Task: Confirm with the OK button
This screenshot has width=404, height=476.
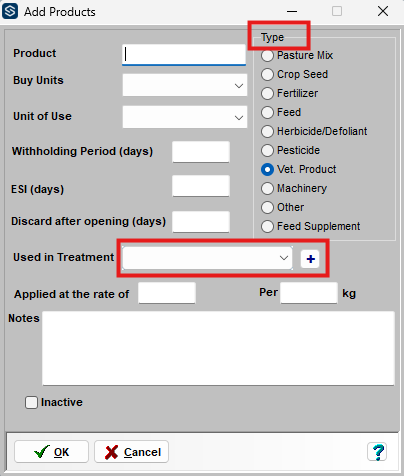Action: coord(51,452)
